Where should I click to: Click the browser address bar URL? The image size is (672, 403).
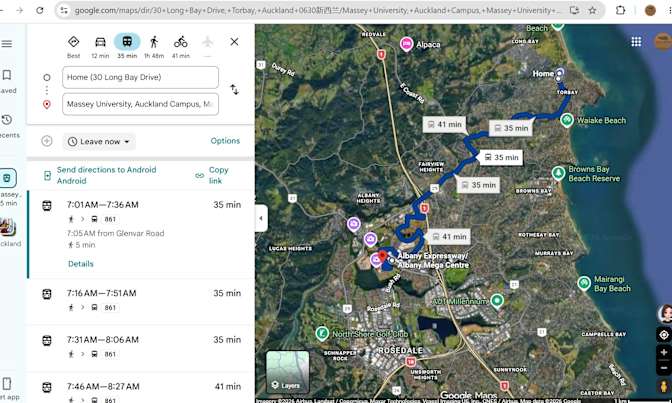point(317,10)
